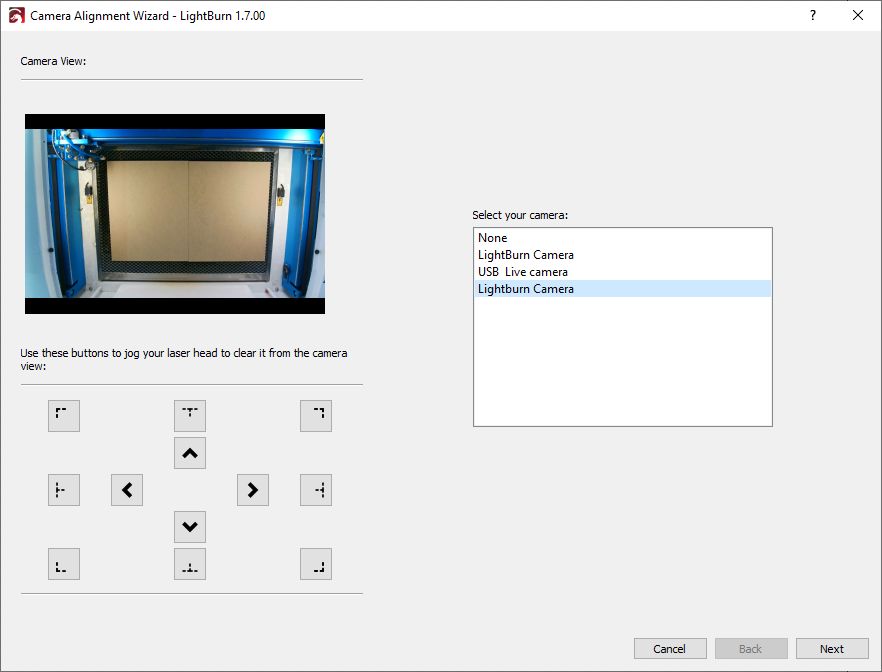Click the disabled Back button
The image size is (882, 672).
click(x=751, y=648)
